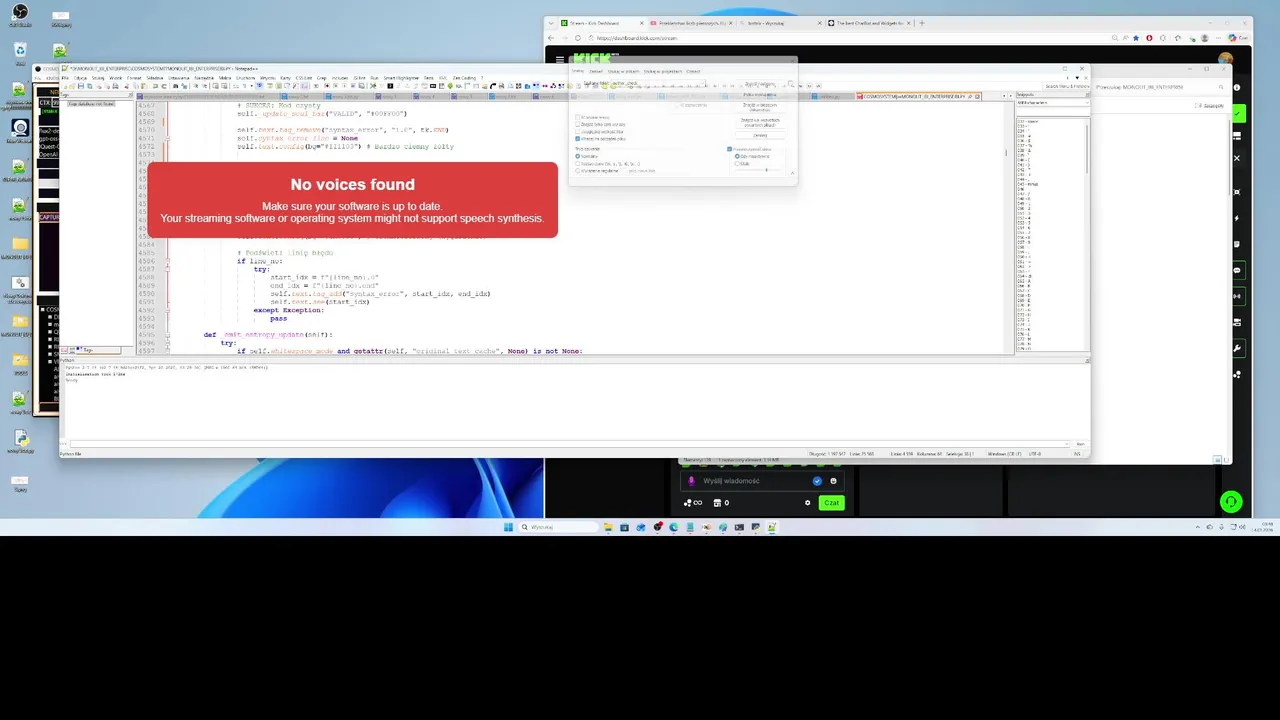
Task: Click the 'Znajdź następny' button
Action: [x=760, y=84]
